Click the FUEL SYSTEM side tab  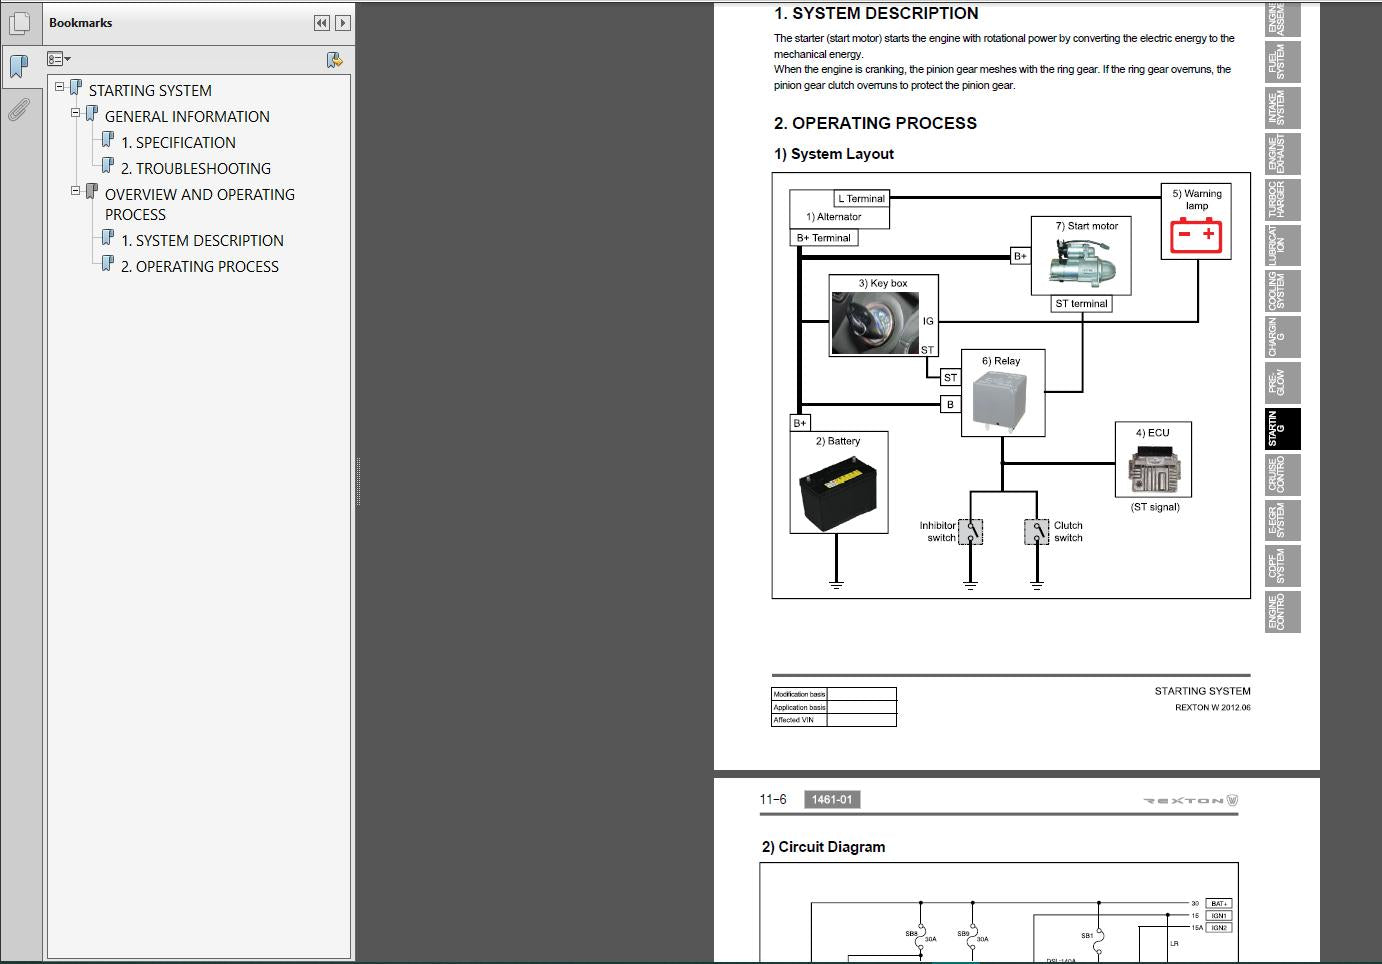coord(1282,62)
